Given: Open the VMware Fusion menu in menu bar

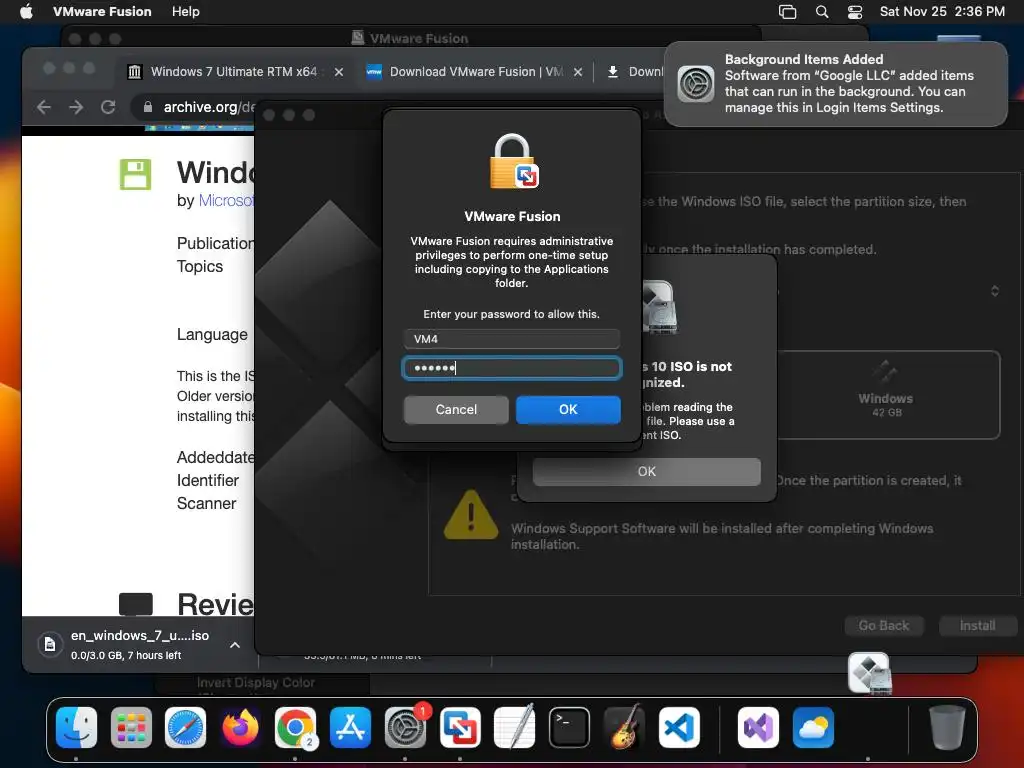Looking at the screenshot, I should pos(102,12).
